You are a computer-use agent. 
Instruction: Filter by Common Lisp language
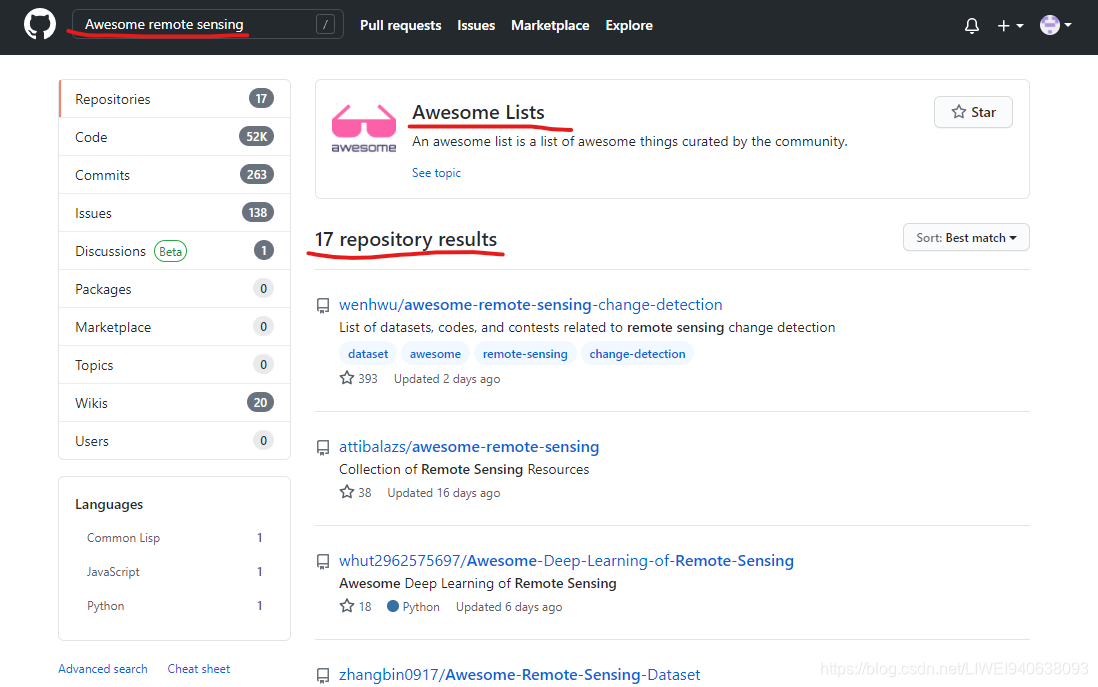[174, 538]
